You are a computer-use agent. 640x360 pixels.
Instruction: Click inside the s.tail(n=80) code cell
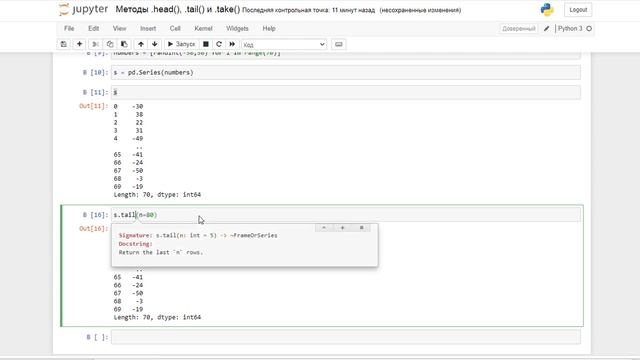(x=345, y=215)
